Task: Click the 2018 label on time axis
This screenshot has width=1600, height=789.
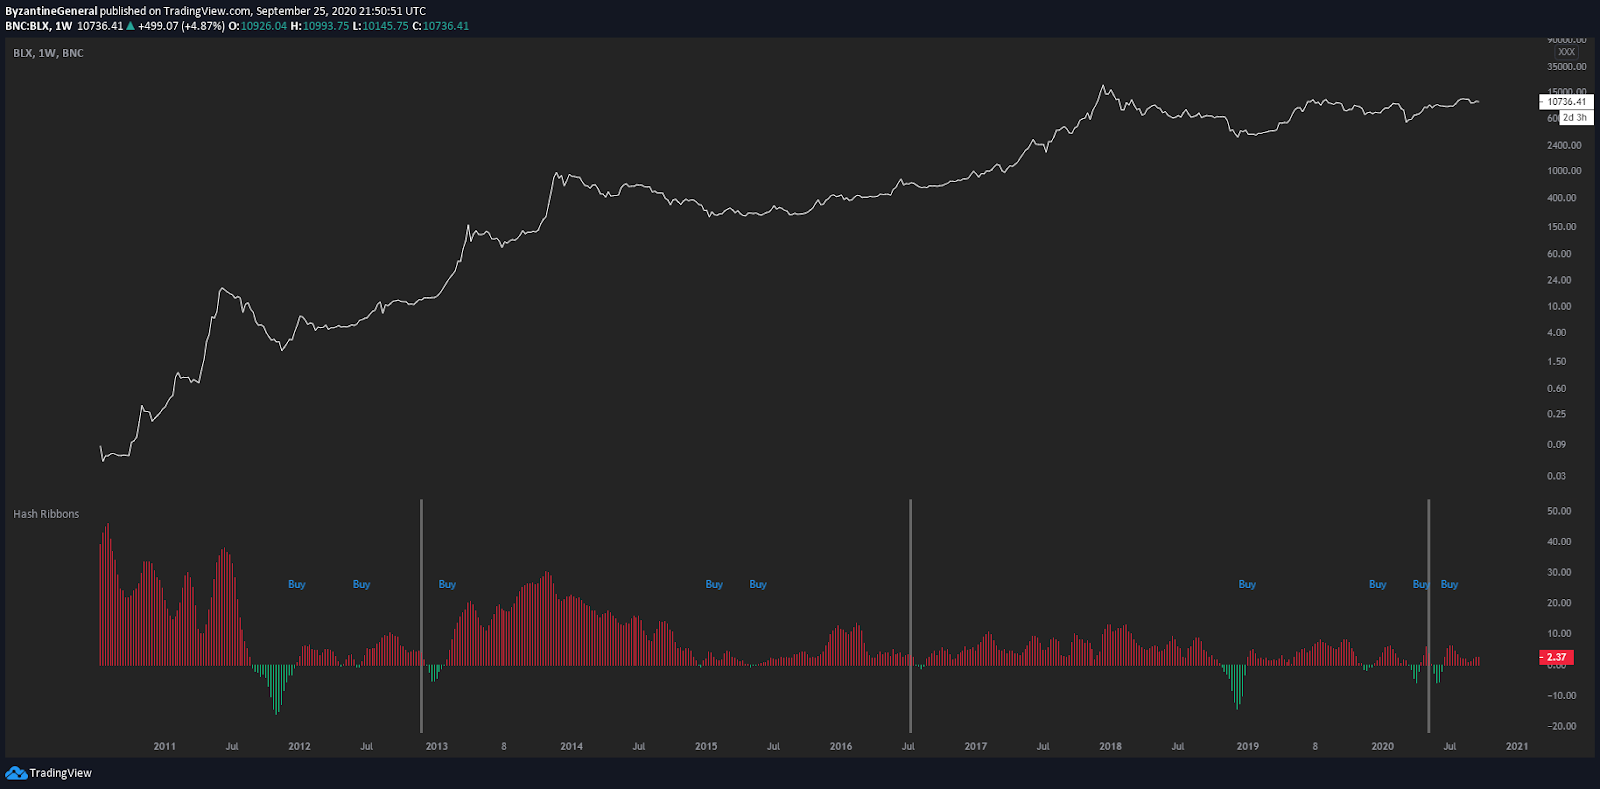Action: tap(1110, 746)
